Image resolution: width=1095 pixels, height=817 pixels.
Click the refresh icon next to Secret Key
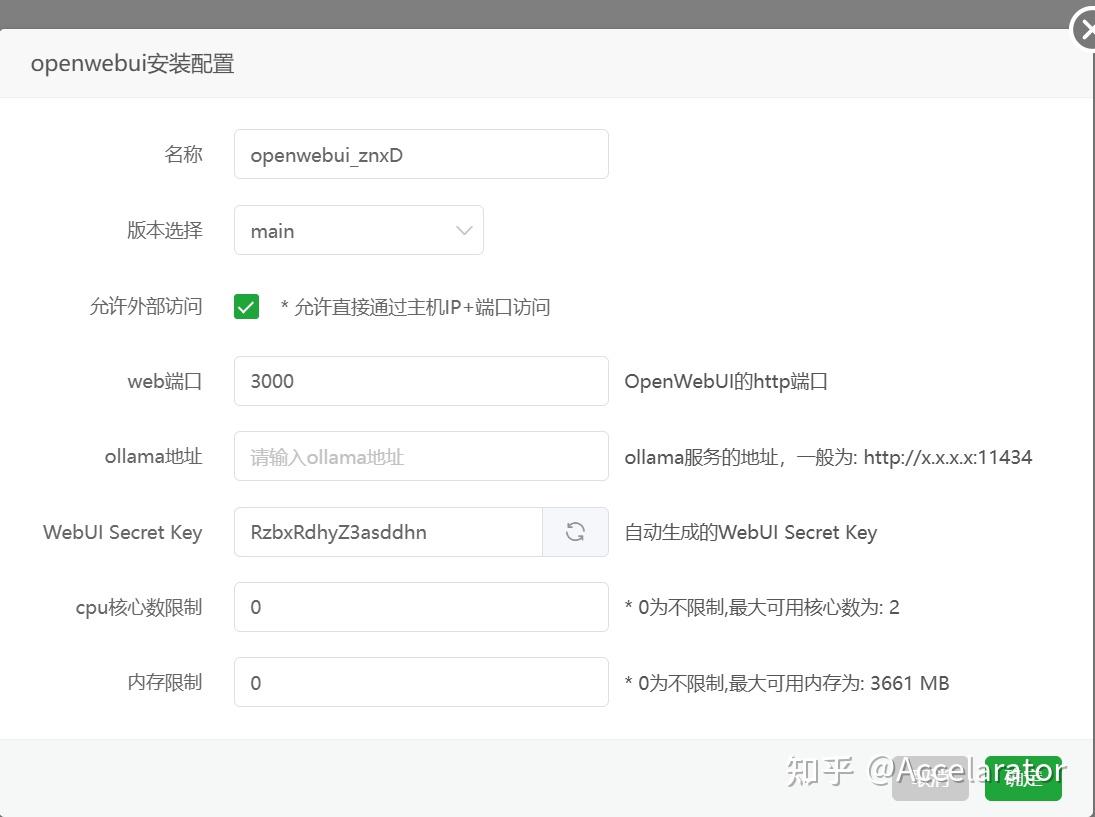575,532
